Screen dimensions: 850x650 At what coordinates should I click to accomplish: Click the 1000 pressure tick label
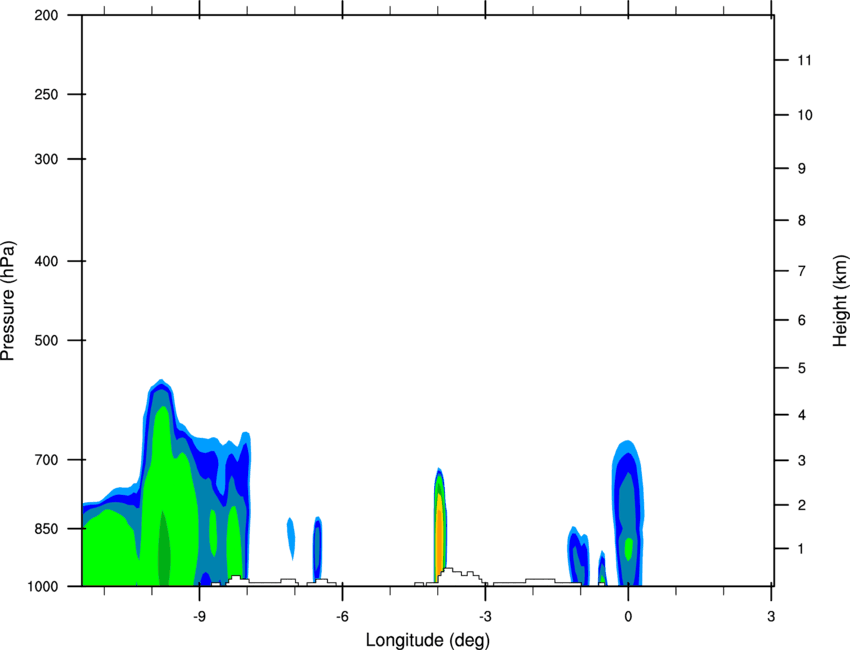tap(43, 586)
